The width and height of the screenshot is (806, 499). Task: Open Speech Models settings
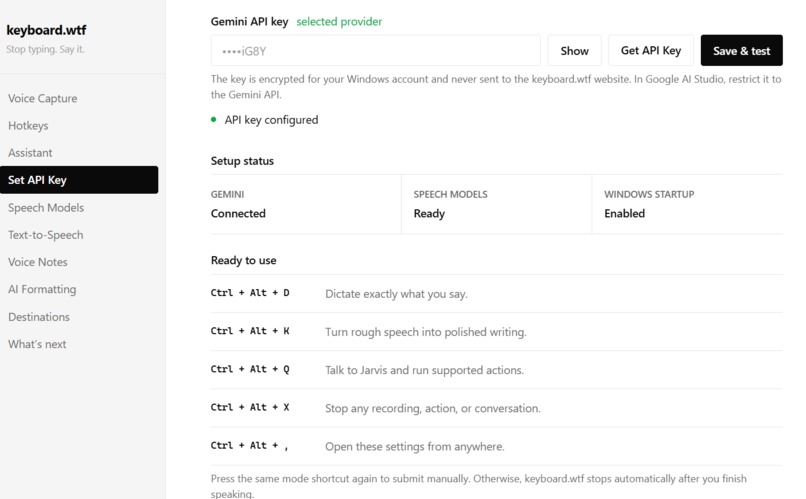(x=46, y=208)
